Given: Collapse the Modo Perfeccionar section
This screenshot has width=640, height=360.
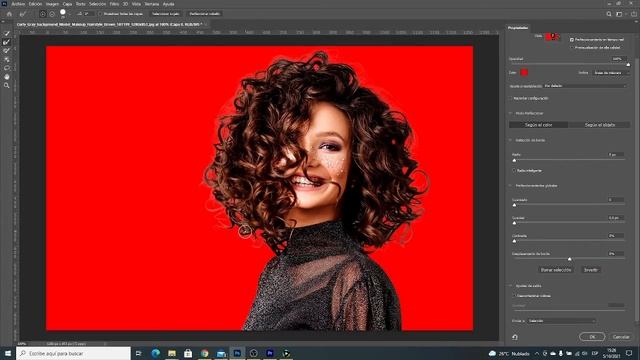Looking at the screenshot, I should click(511, 113).
